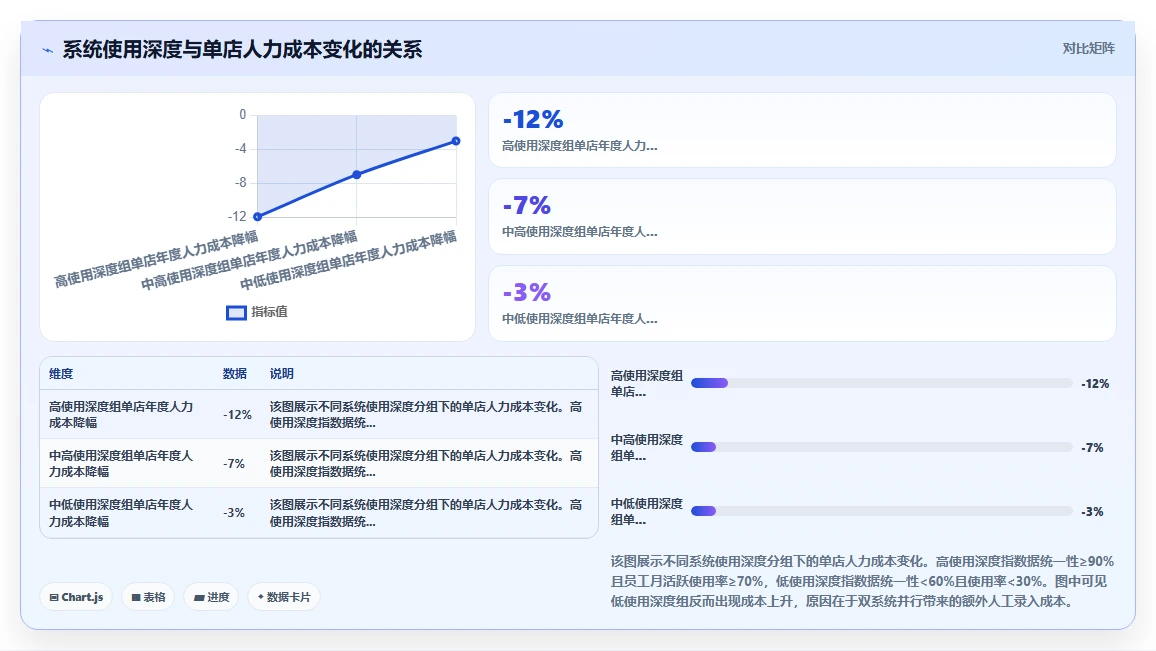Click the 中低使用深度组单... progress bar

tap(882, 511)
